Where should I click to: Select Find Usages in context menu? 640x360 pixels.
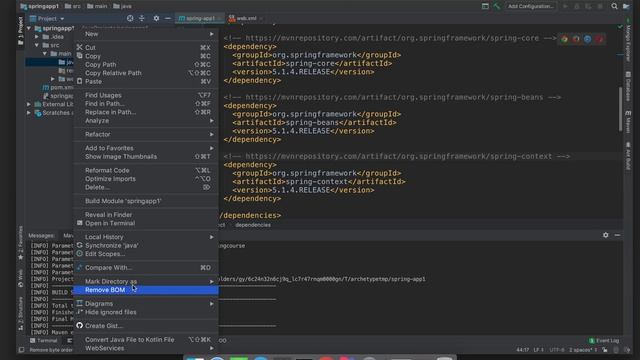click(x=146, y=95)
